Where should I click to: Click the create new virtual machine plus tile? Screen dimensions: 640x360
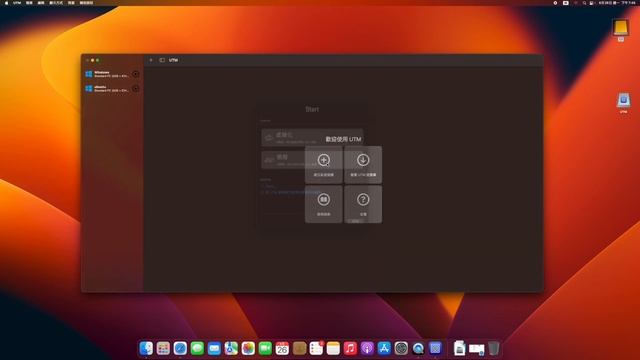coord(324,164)
